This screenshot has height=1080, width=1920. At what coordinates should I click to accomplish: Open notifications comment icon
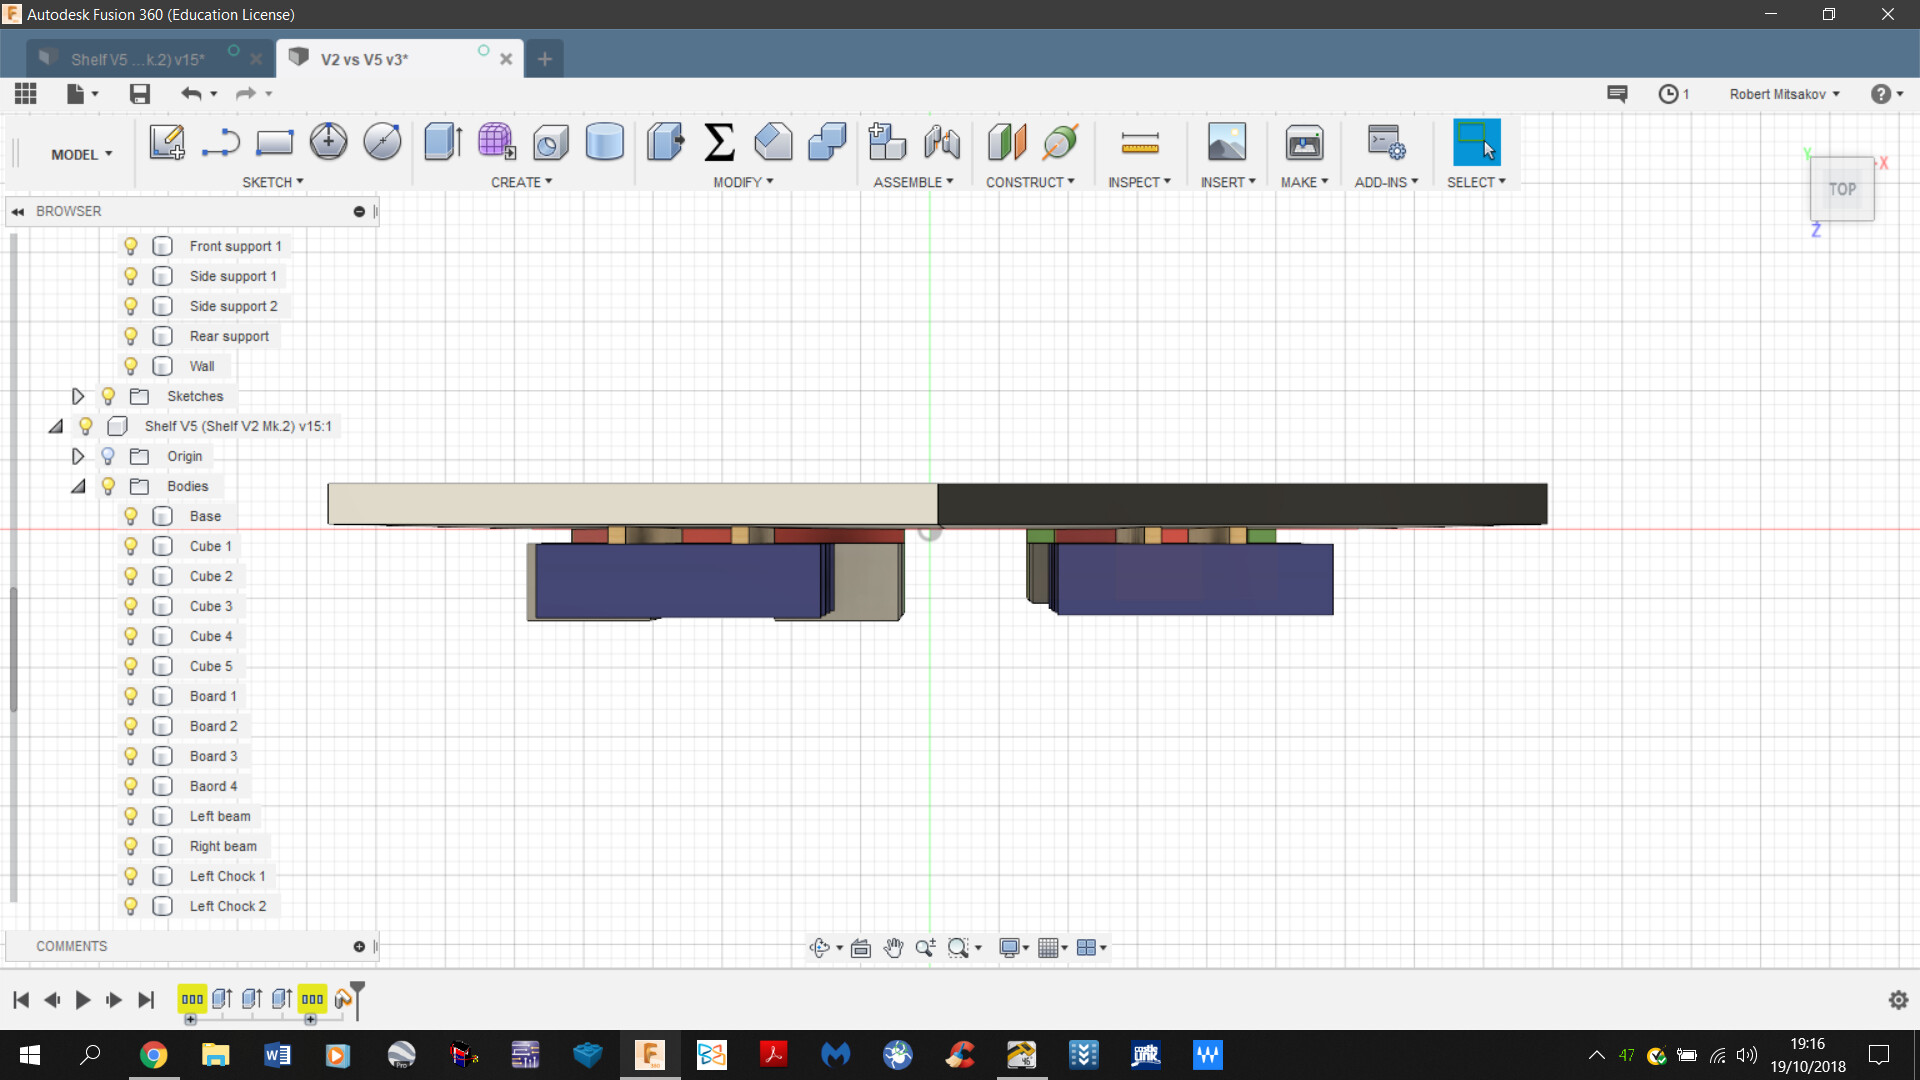(1617, 94)
